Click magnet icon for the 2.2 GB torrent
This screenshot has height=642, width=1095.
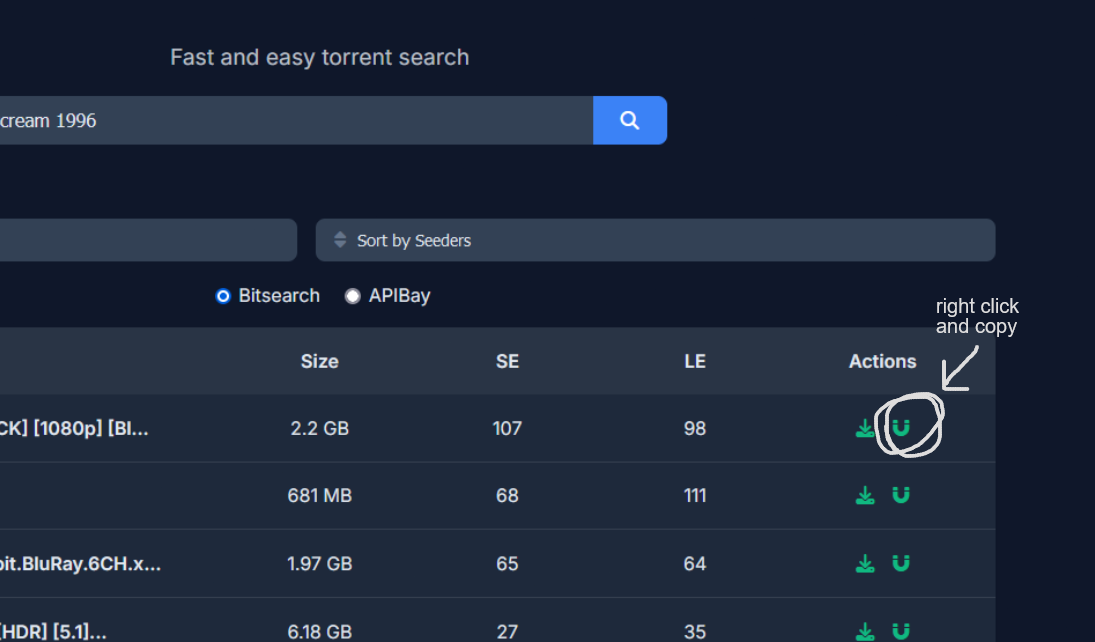[x=901, y=428]
